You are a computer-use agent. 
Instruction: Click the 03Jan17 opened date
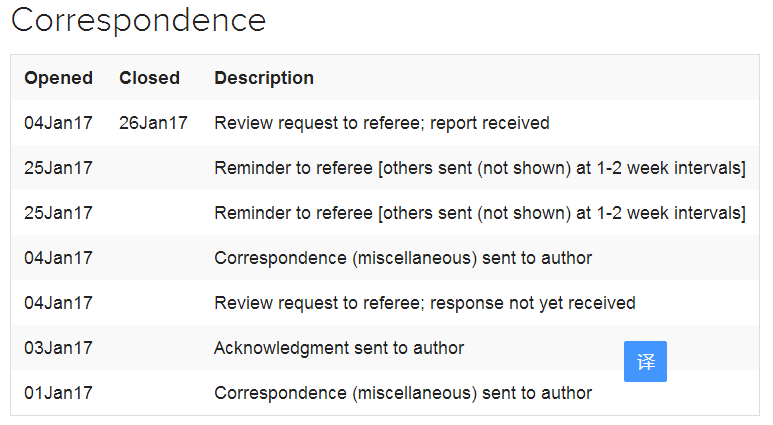click(x=58, y=348)
